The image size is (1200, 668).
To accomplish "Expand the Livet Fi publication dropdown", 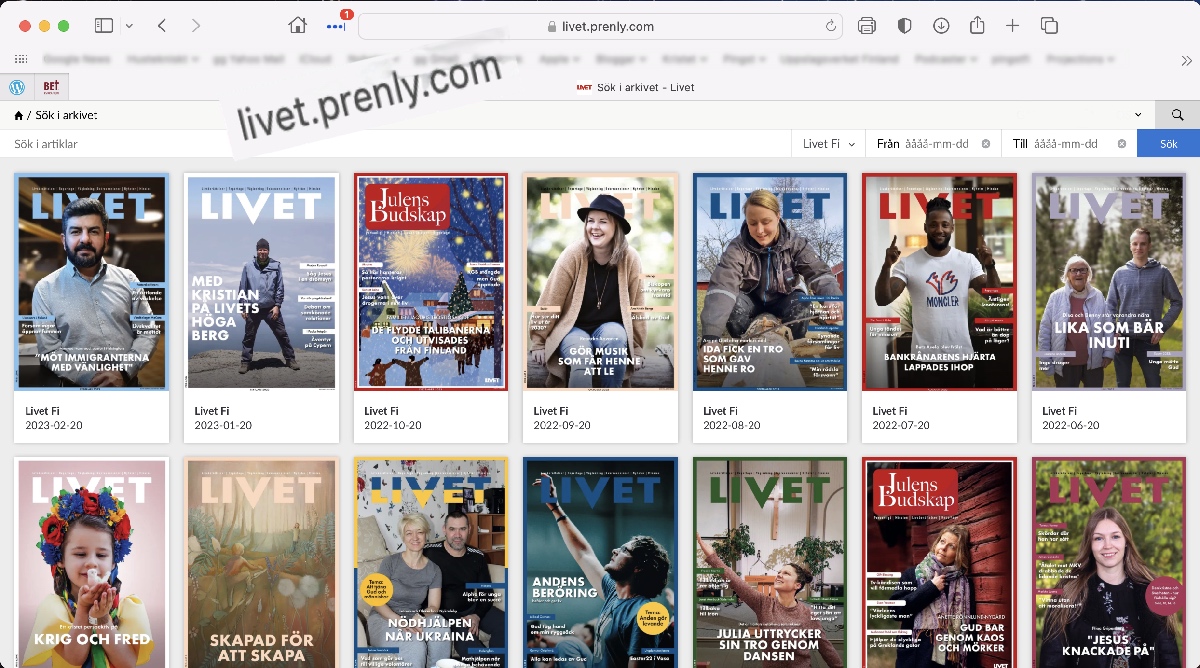I will [829, 144].
